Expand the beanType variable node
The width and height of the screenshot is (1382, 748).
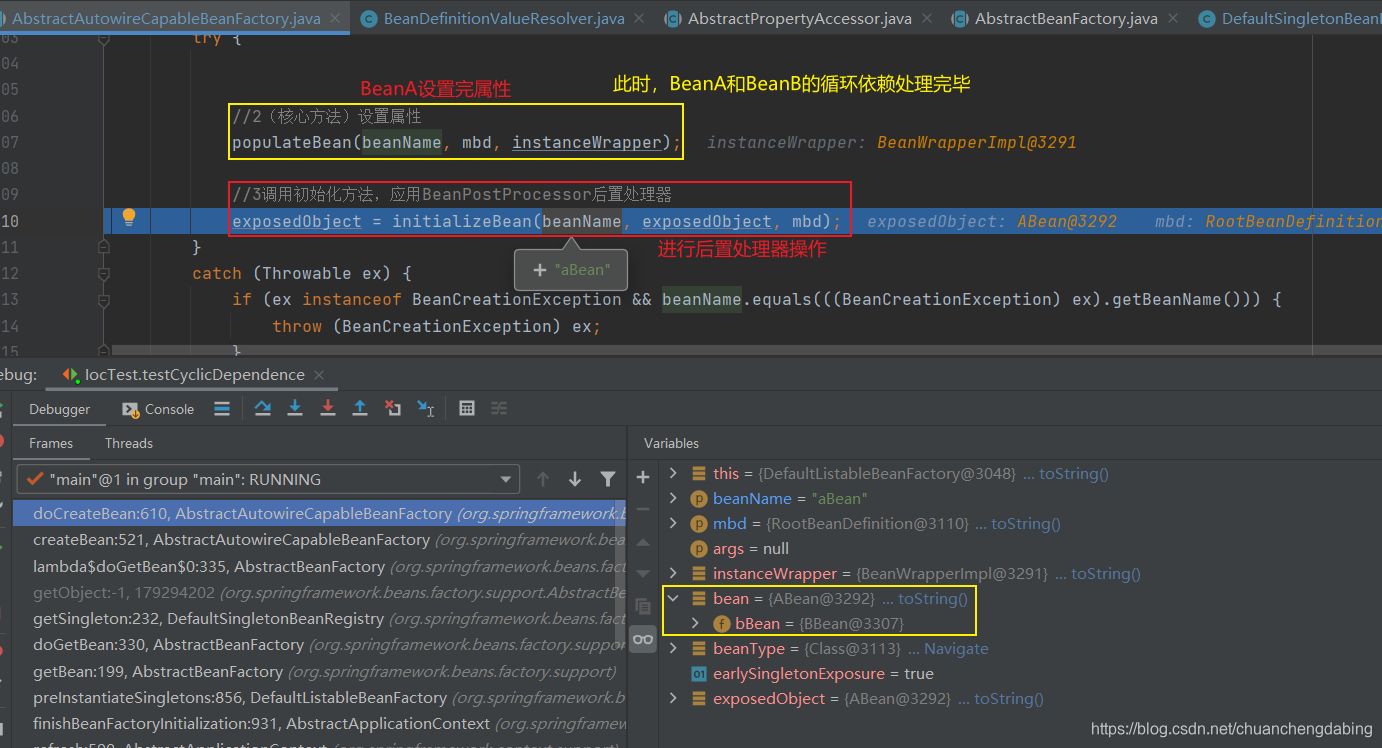[x=673, y=648]
